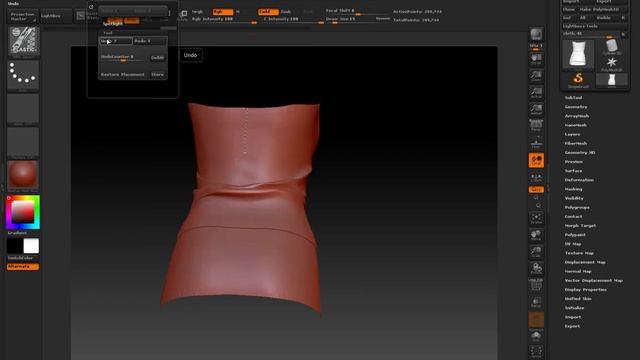Click the Scroll canvas icon
The width and height of the screenshot is (640, 360).
(x=536, y=60)
